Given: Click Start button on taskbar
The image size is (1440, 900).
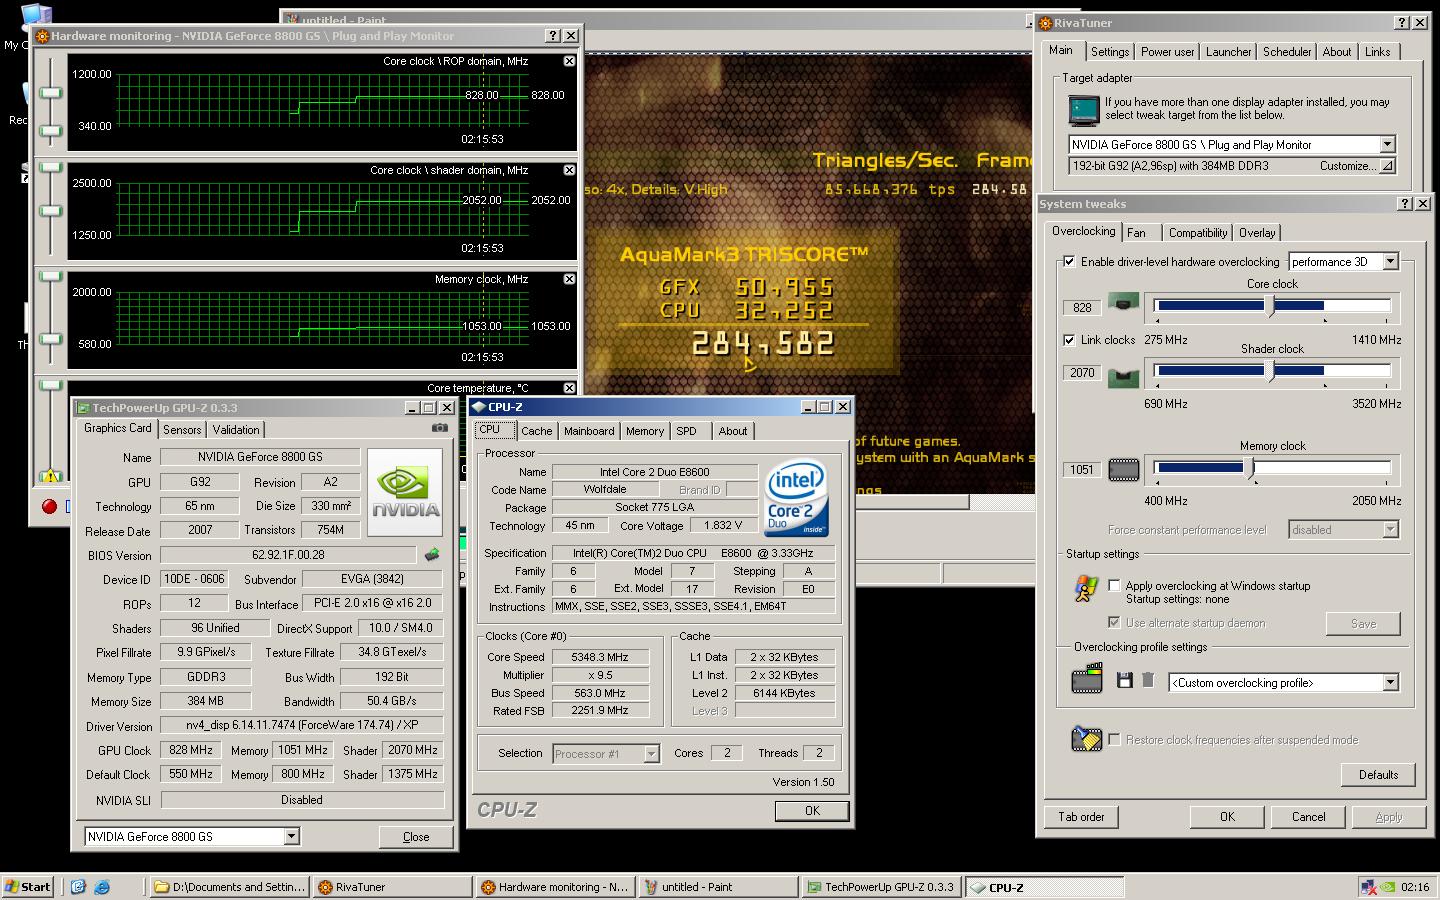Looking at the screenshot, I should (28, 886).
